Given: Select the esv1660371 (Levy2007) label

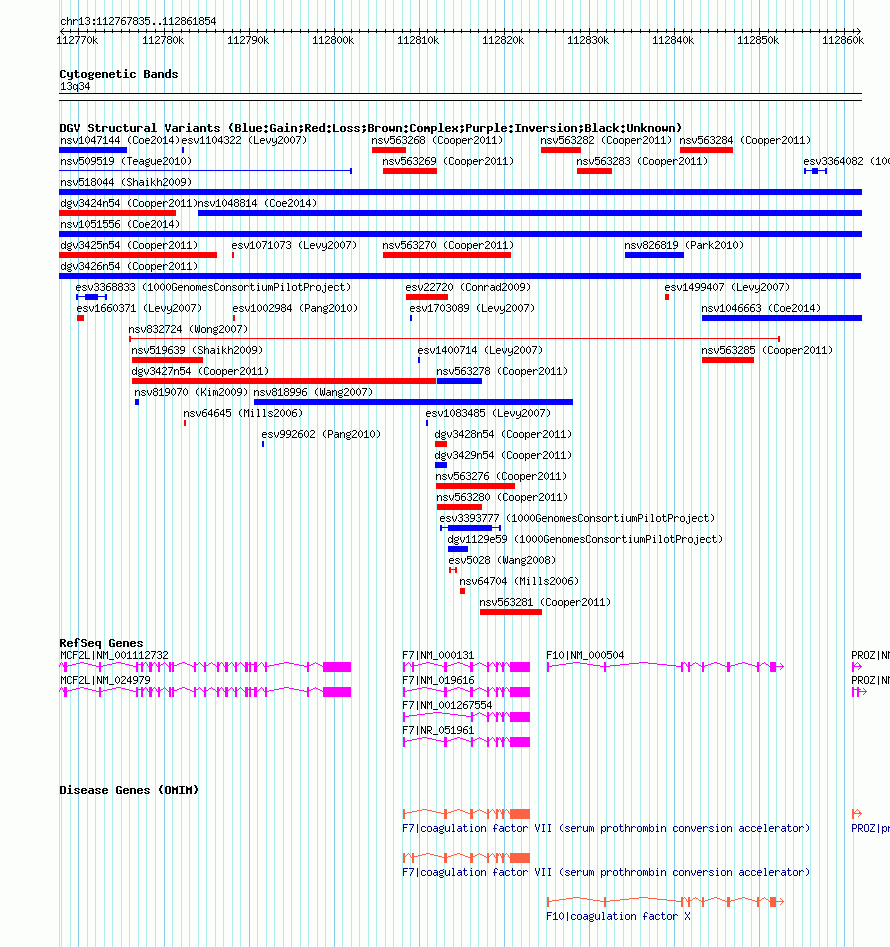Looking at the screenshot, I should click(x=139, y=309).
